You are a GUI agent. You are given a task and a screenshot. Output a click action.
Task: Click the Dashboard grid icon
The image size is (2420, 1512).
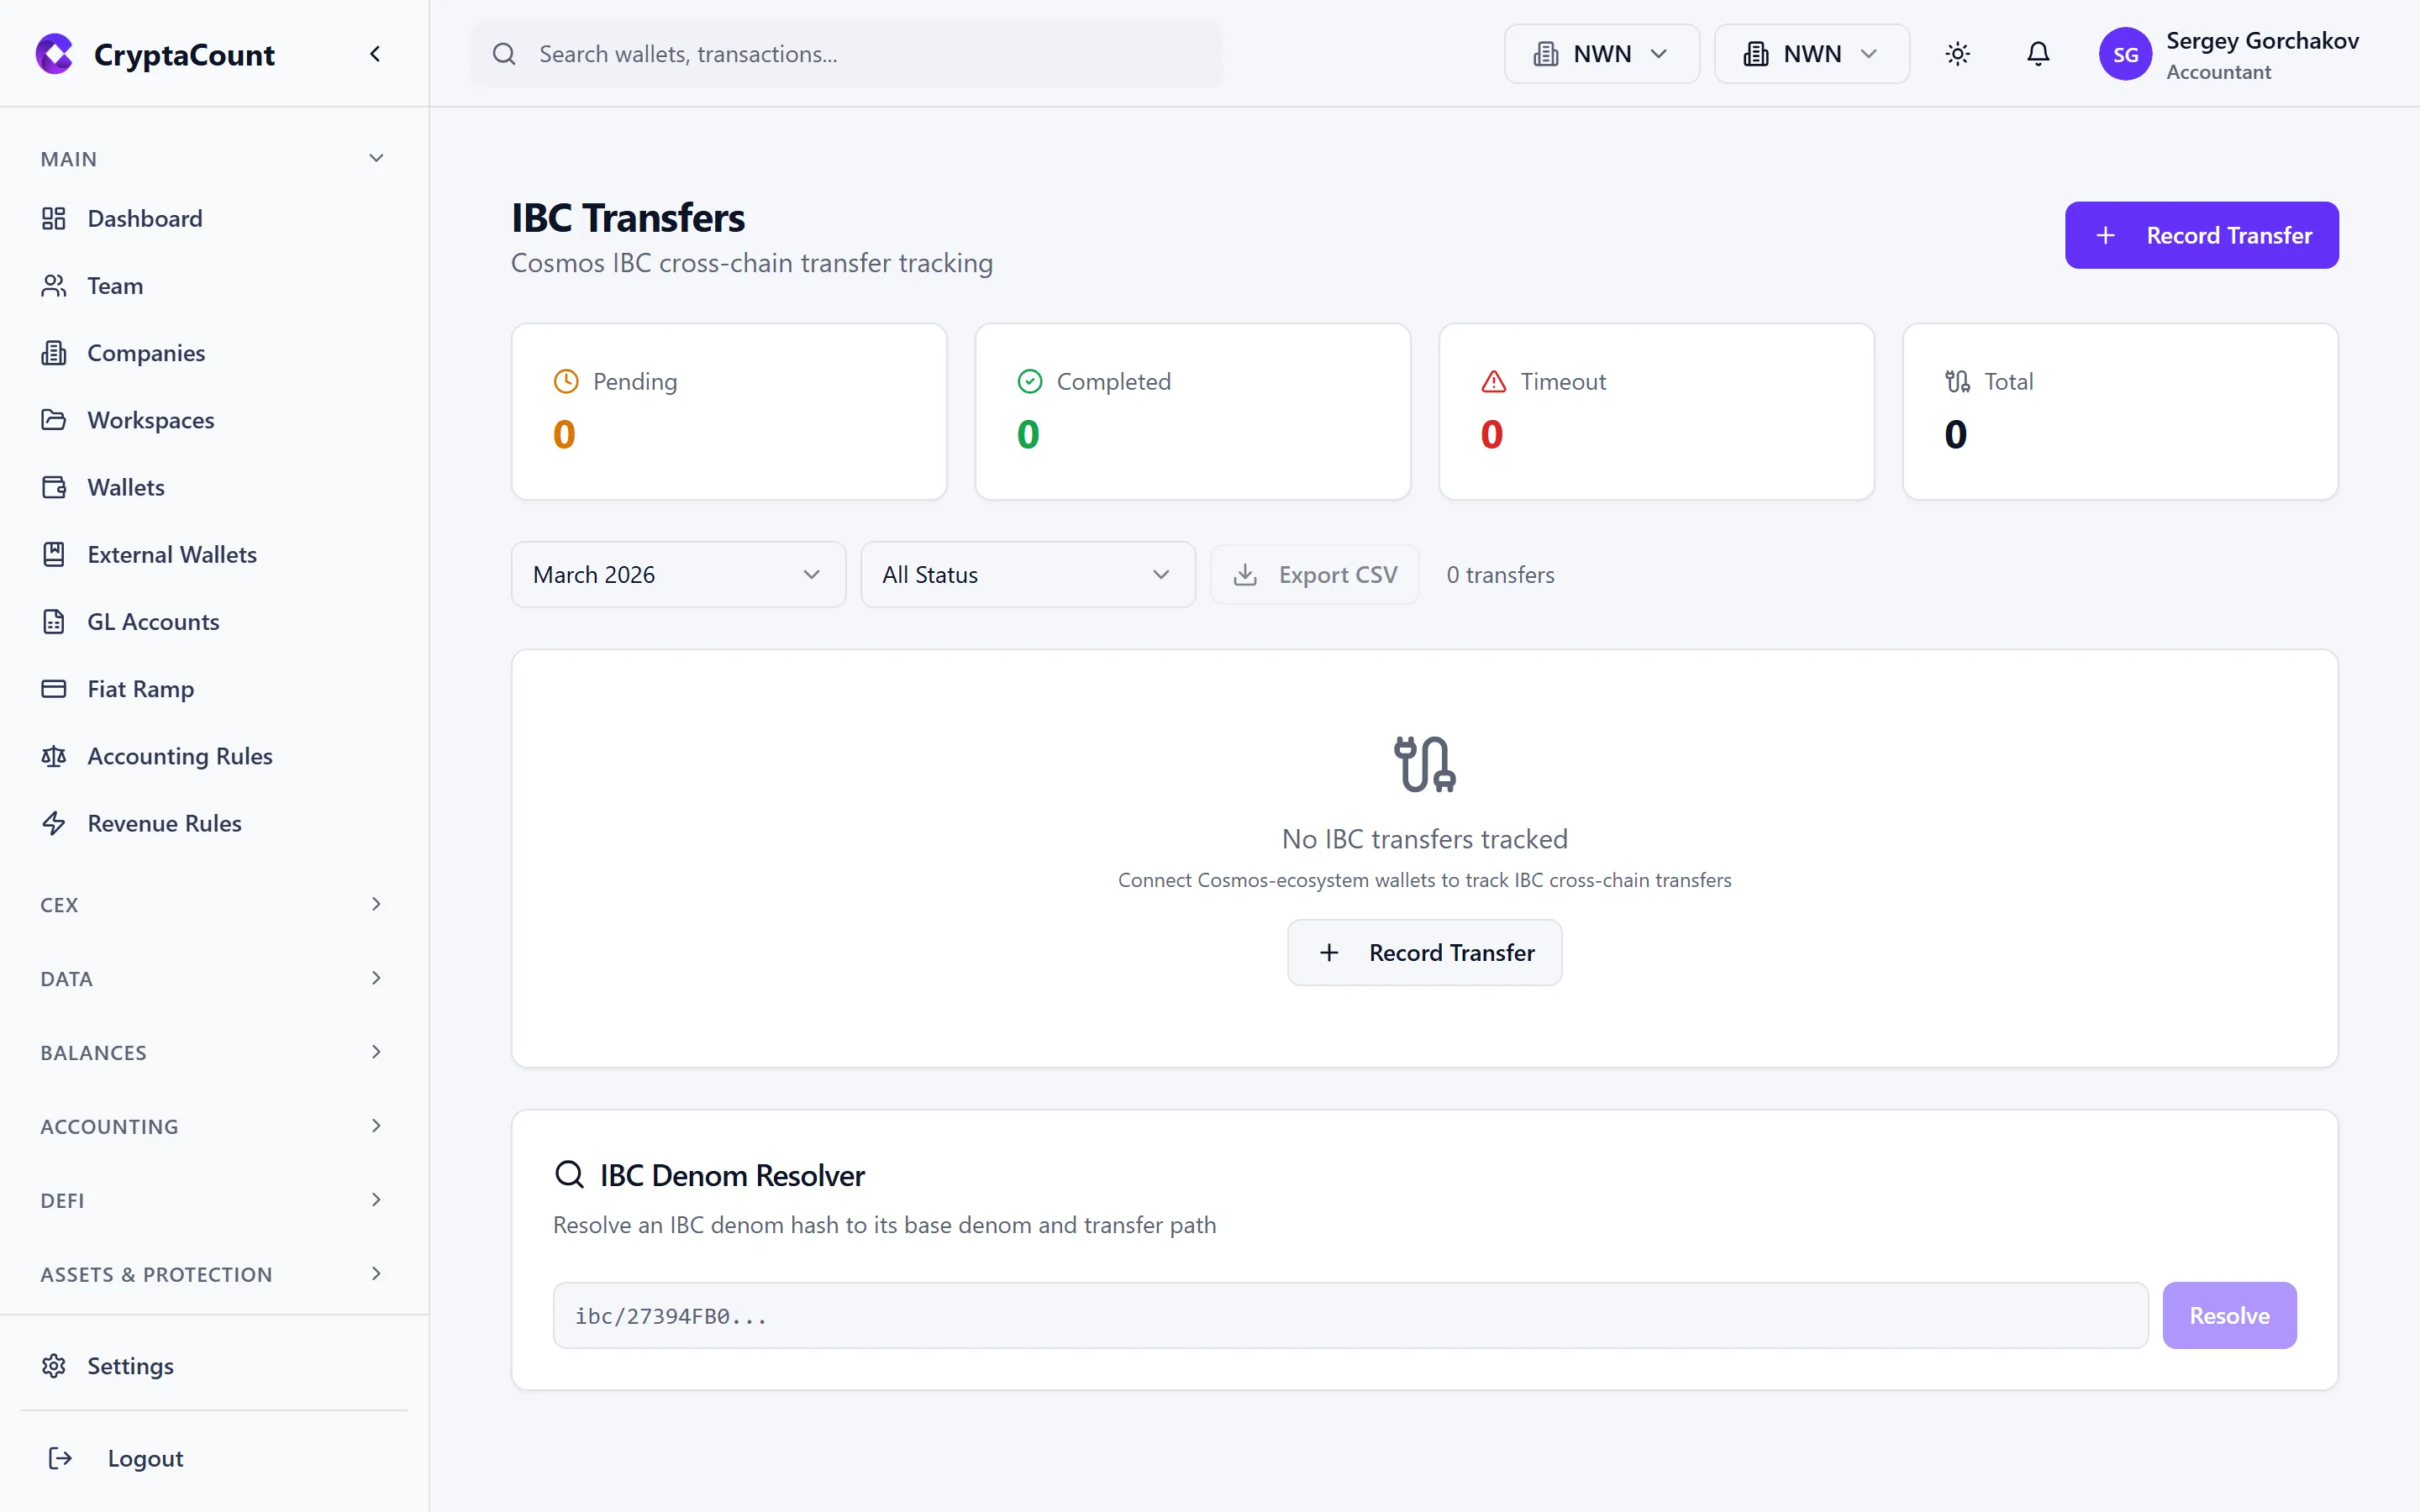pos(54,218)
